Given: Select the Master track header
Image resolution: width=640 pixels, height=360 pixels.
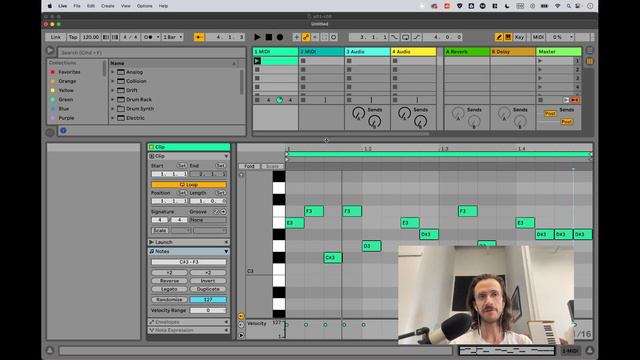Looking at the screenshot, I should [x=559, y=52].
